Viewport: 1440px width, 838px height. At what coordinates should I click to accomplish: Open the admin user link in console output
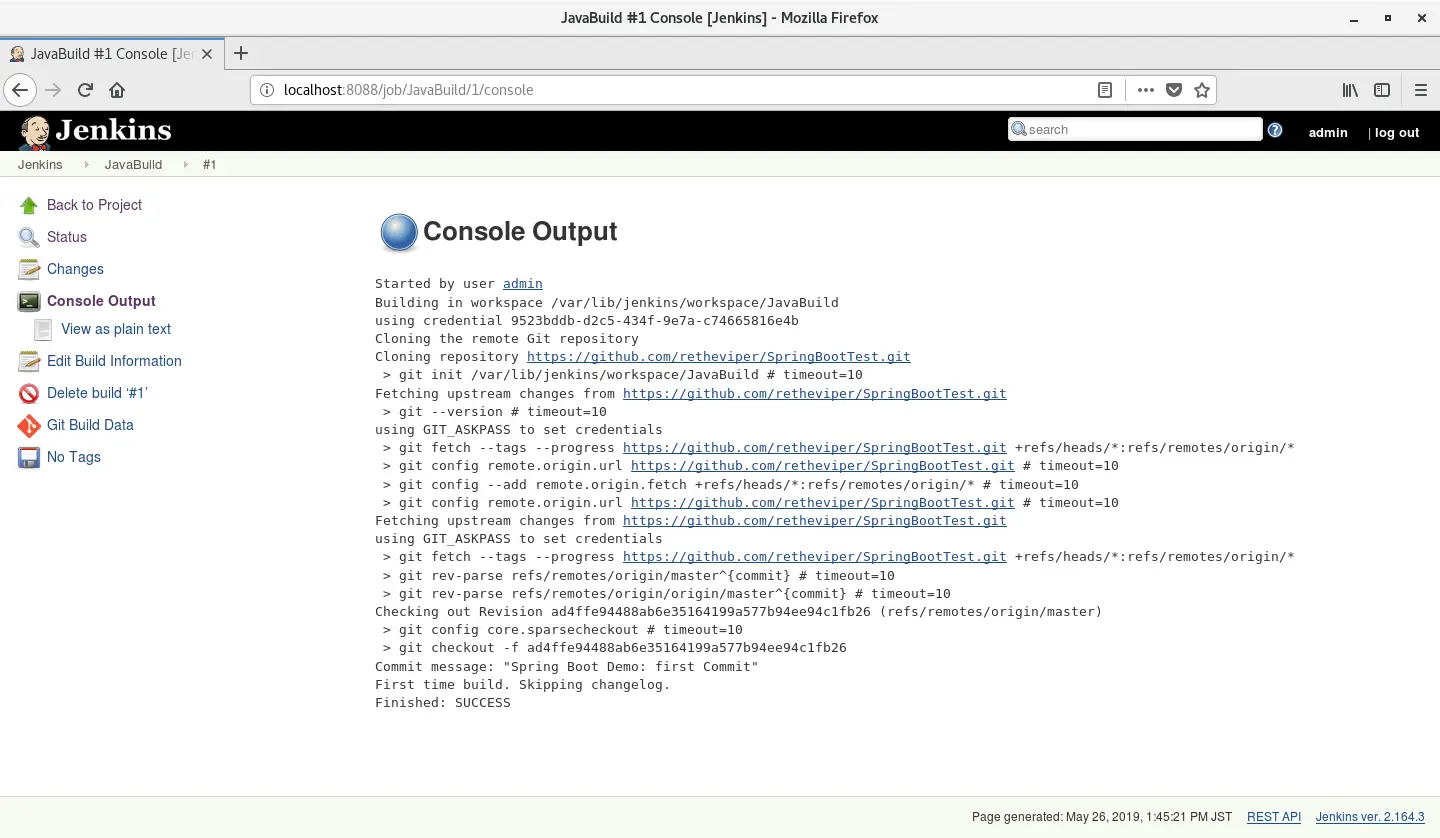pyautogui.click(x=523, y=284)
